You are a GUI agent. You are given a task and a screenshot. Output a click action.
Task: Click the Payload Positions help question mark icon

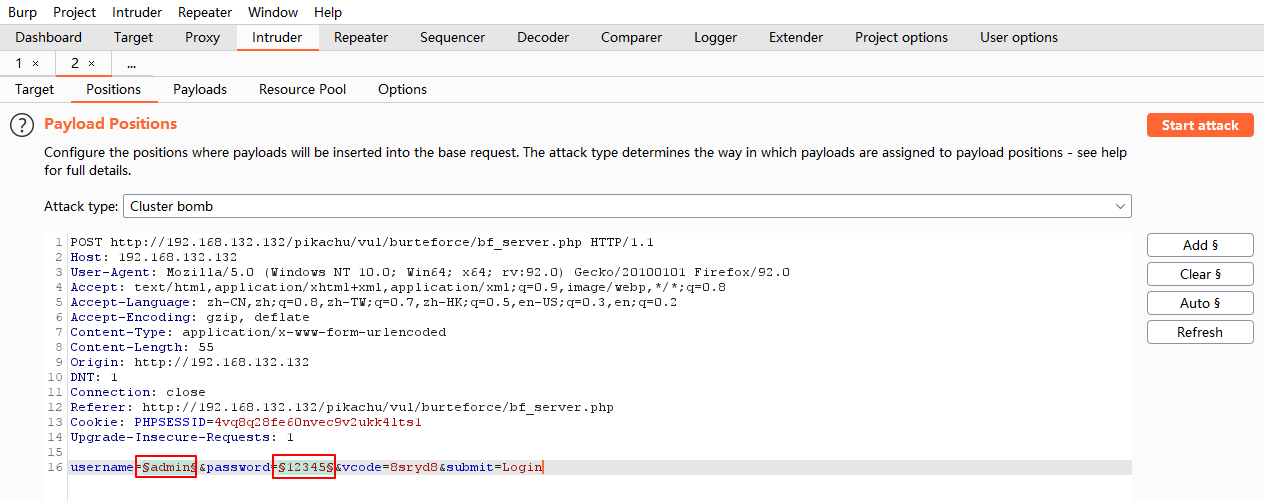[x=22, y=125]
